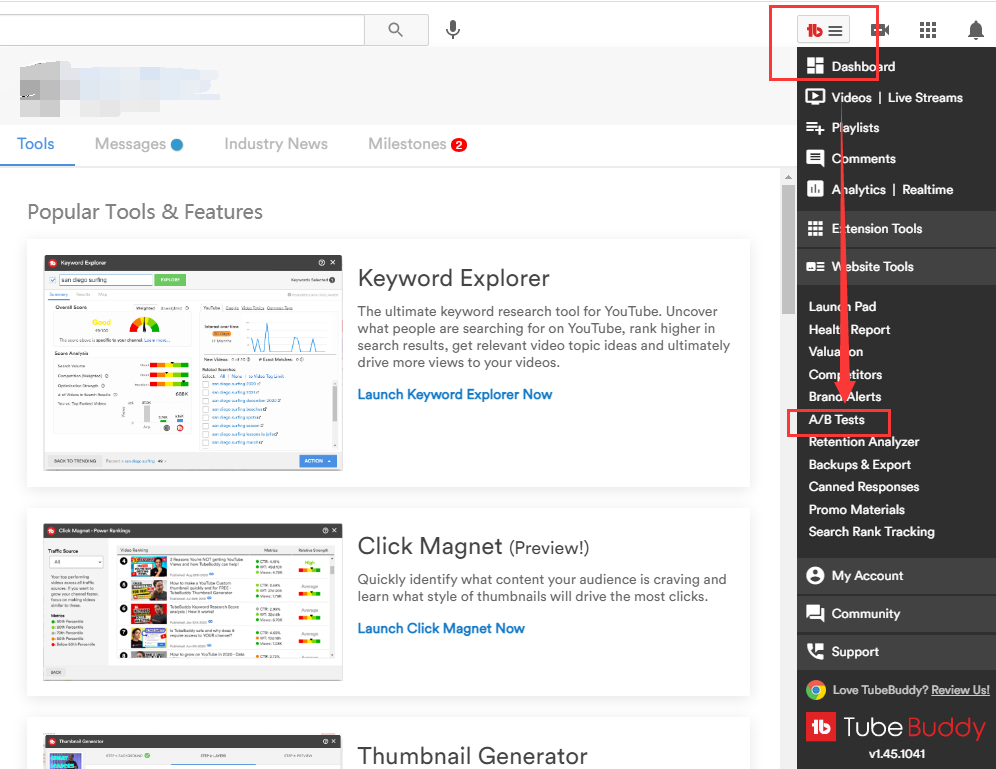This screenshot has width=996, height=769.
Task: Open the video camera create icon
Action: point(880,31)
